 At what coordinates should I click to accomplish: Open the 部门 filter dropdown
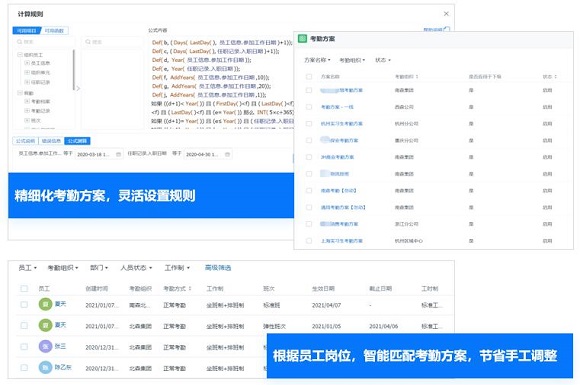tap(99, 268)
